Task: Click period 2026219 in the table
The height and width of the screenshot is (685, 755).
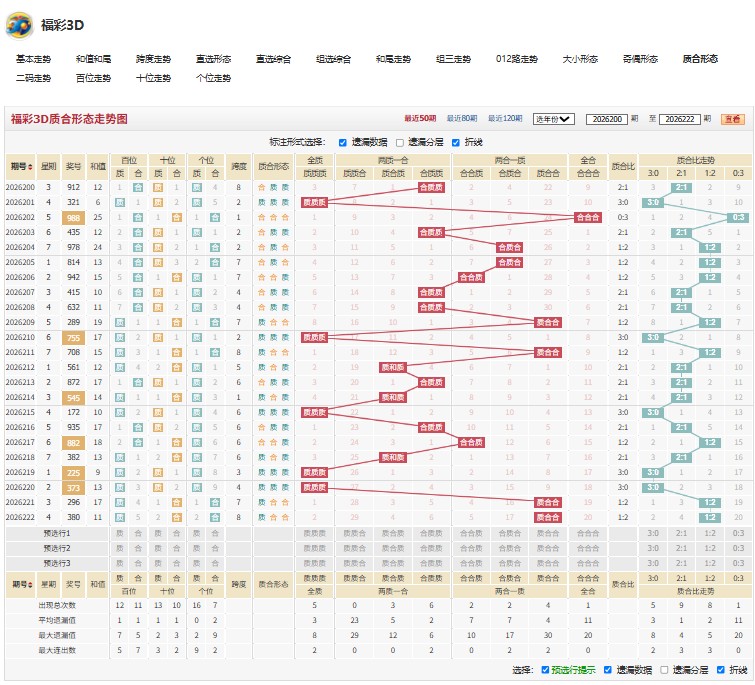Action: (20, 473)
